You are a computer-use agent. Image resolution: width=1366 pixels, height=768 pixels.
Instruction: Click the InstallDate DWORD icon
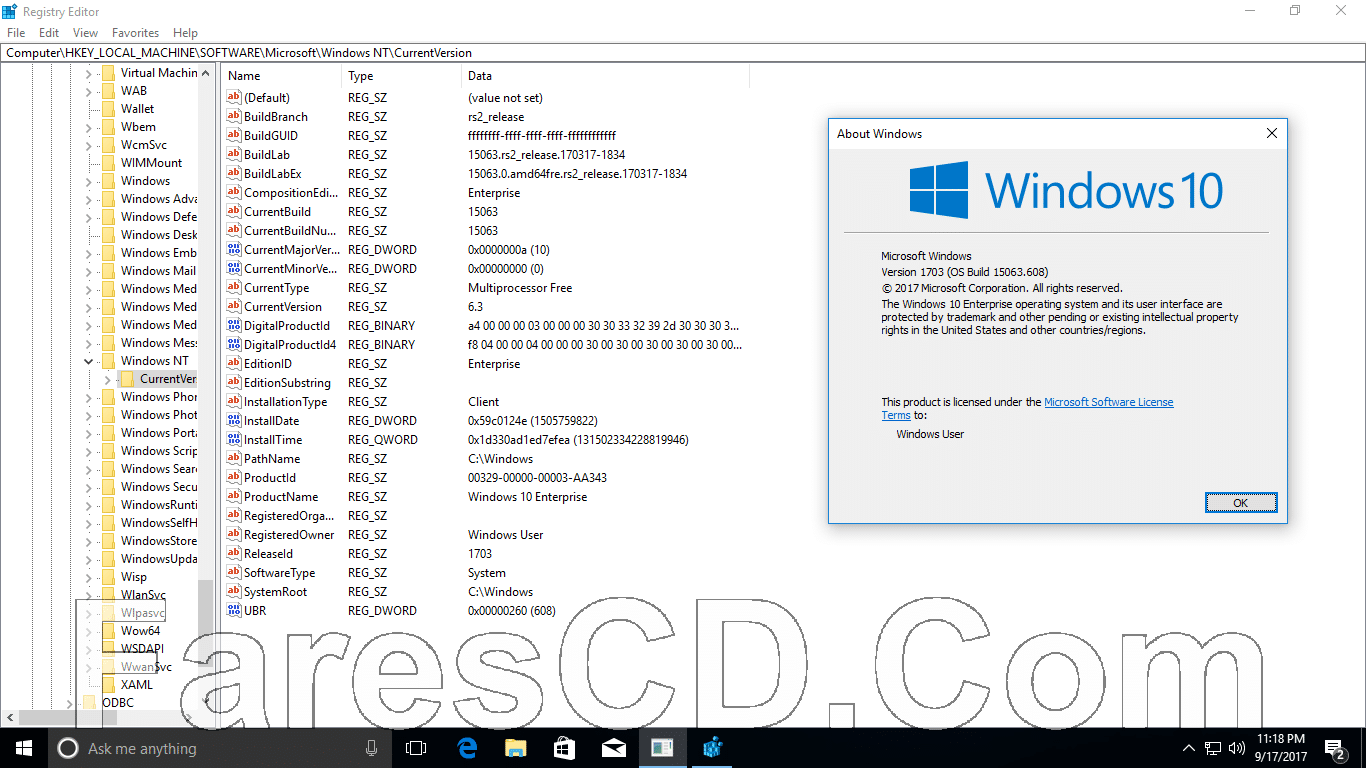pyautogui.click(x=235, y=421)
